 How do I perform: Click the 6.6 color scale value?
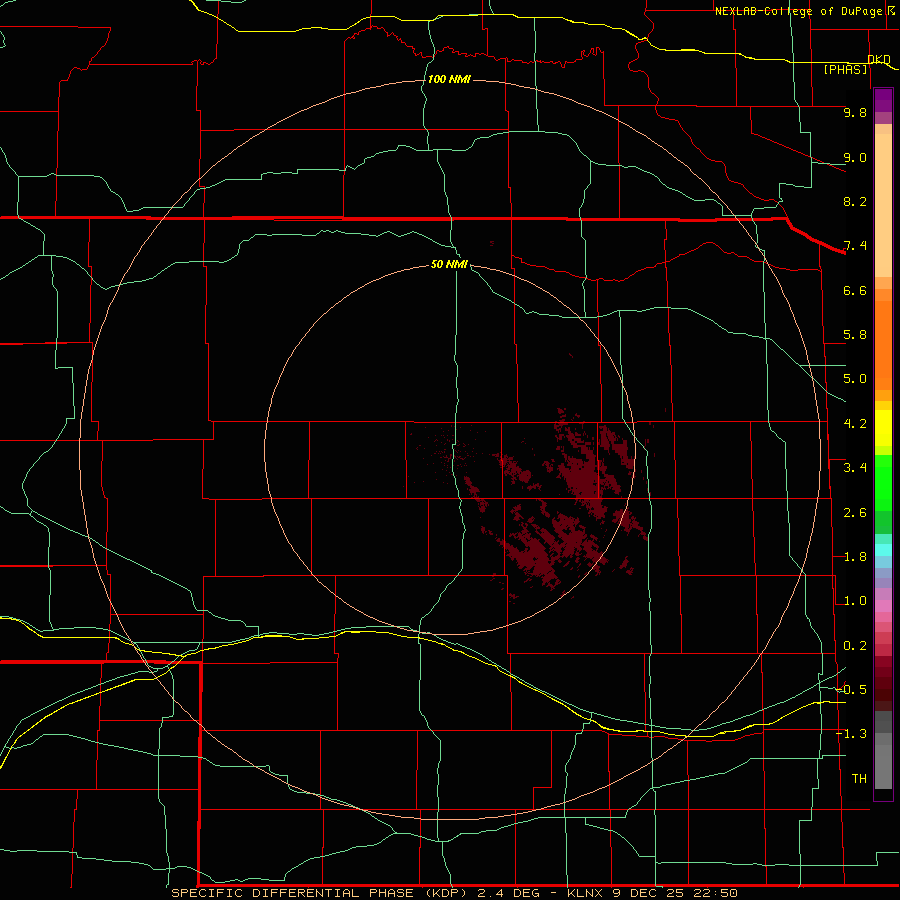pyautogui.click(x=855, y=290)
